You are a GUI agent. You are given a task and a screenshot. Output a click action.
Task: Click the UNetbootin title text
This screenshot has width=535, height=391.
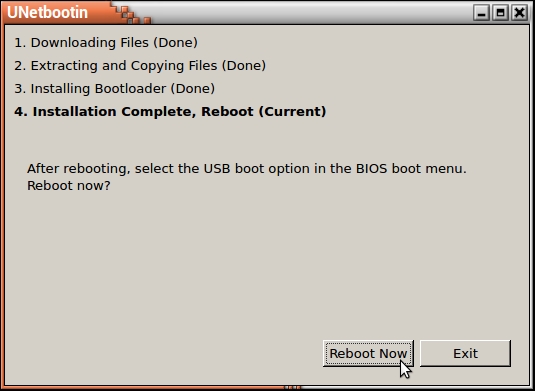47,13
